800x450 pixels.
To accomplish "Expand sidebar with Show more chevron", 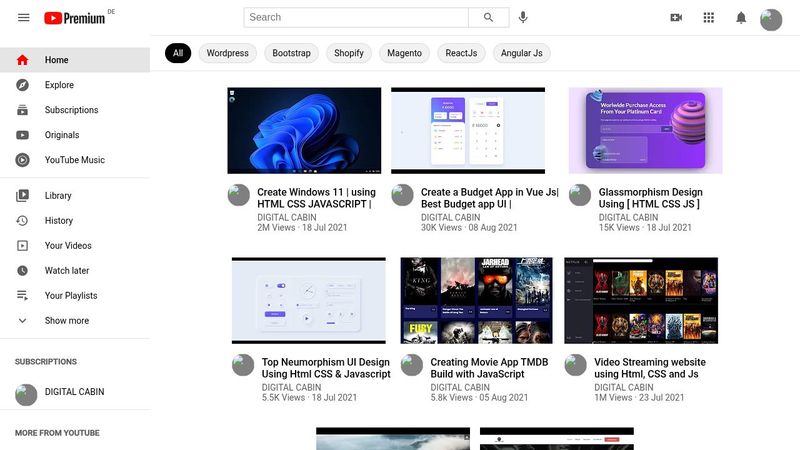I will tap(22, 320).
